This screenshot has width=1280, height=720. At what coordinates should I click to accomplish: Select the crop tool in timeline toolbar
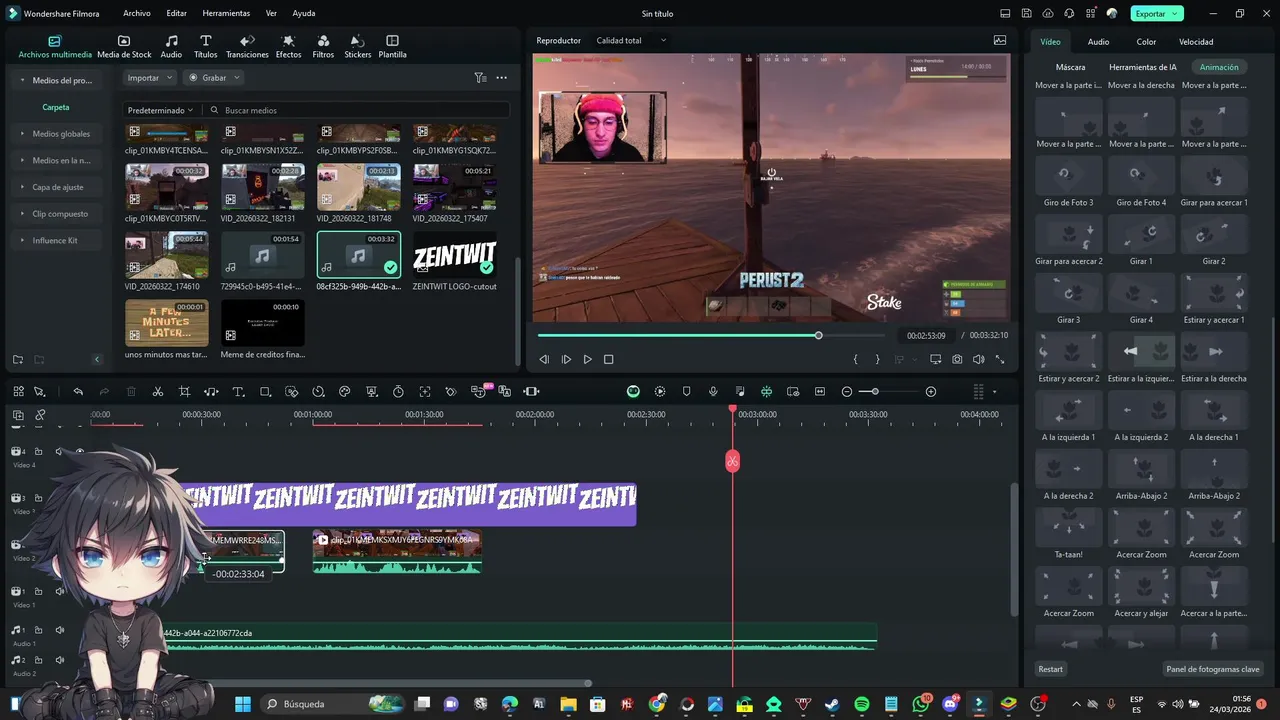point(184,392)
